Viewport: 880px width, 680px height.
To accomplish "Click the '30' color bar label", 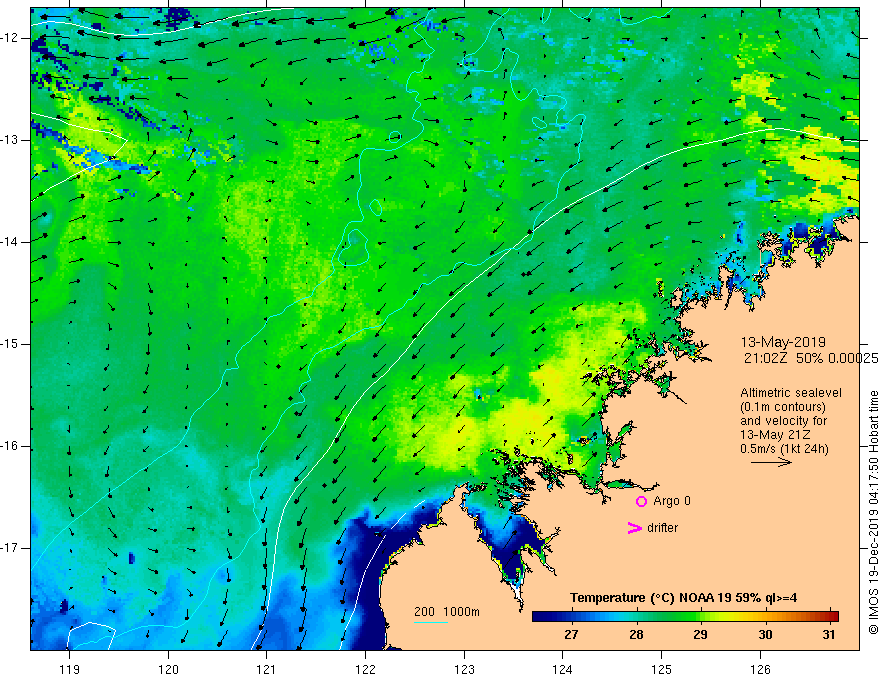I will tap(766, 635).
